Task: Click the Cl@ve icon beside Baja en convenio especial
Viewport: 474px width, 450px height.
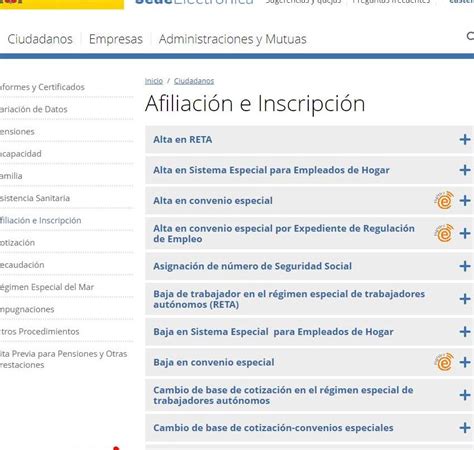Action: point(444,362)
